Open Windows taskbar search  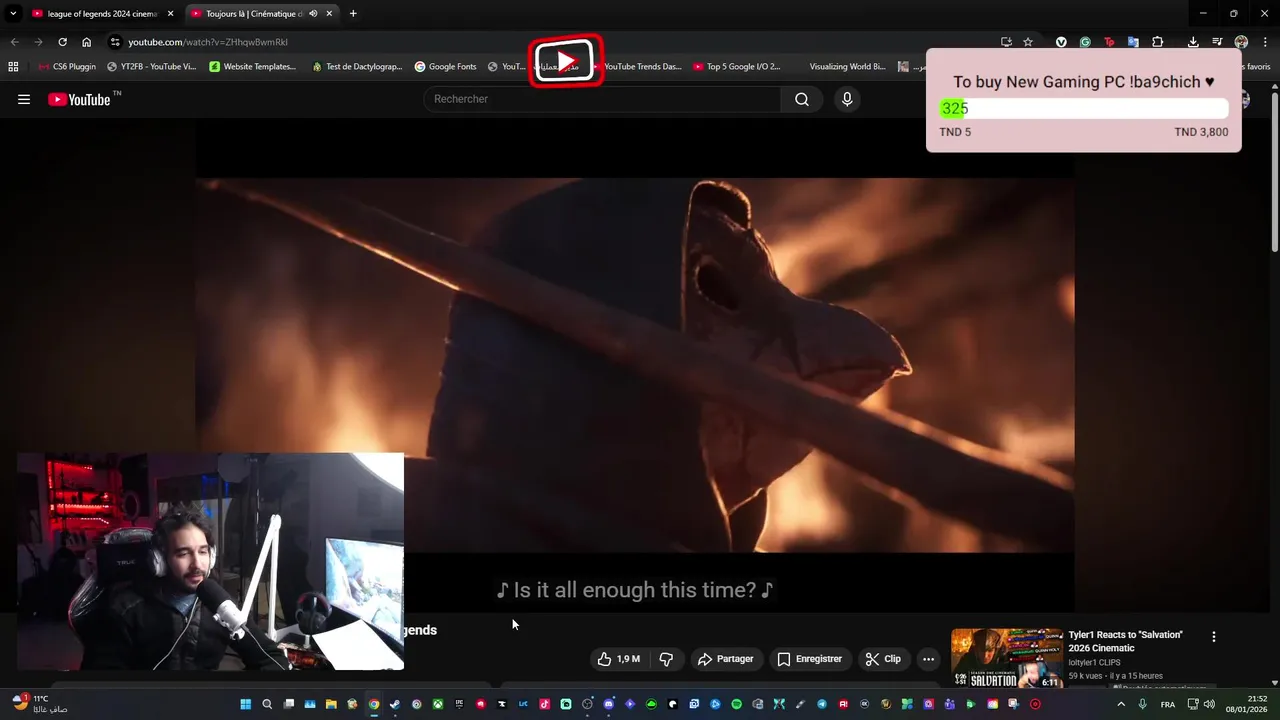pos(267,704)
